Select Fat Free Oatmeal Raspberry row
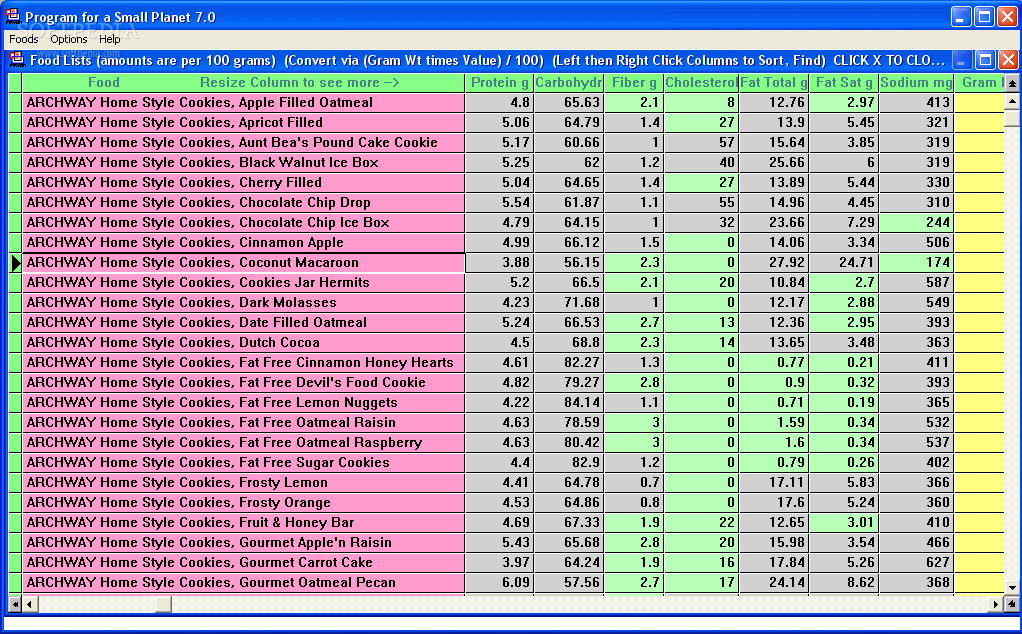Image resolution: width=1022 pixels, height=634 pixels. 243,442
